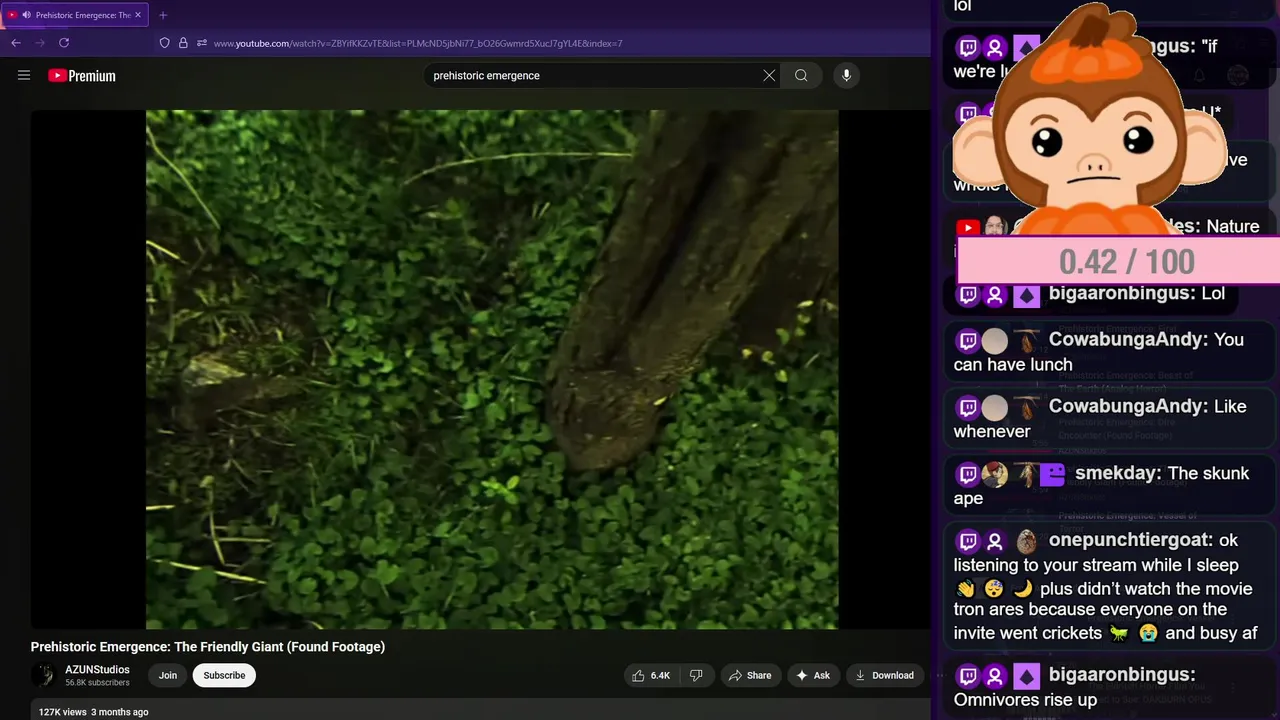Open the Ask AI button
1280x720 pixels.
(813, 675)
